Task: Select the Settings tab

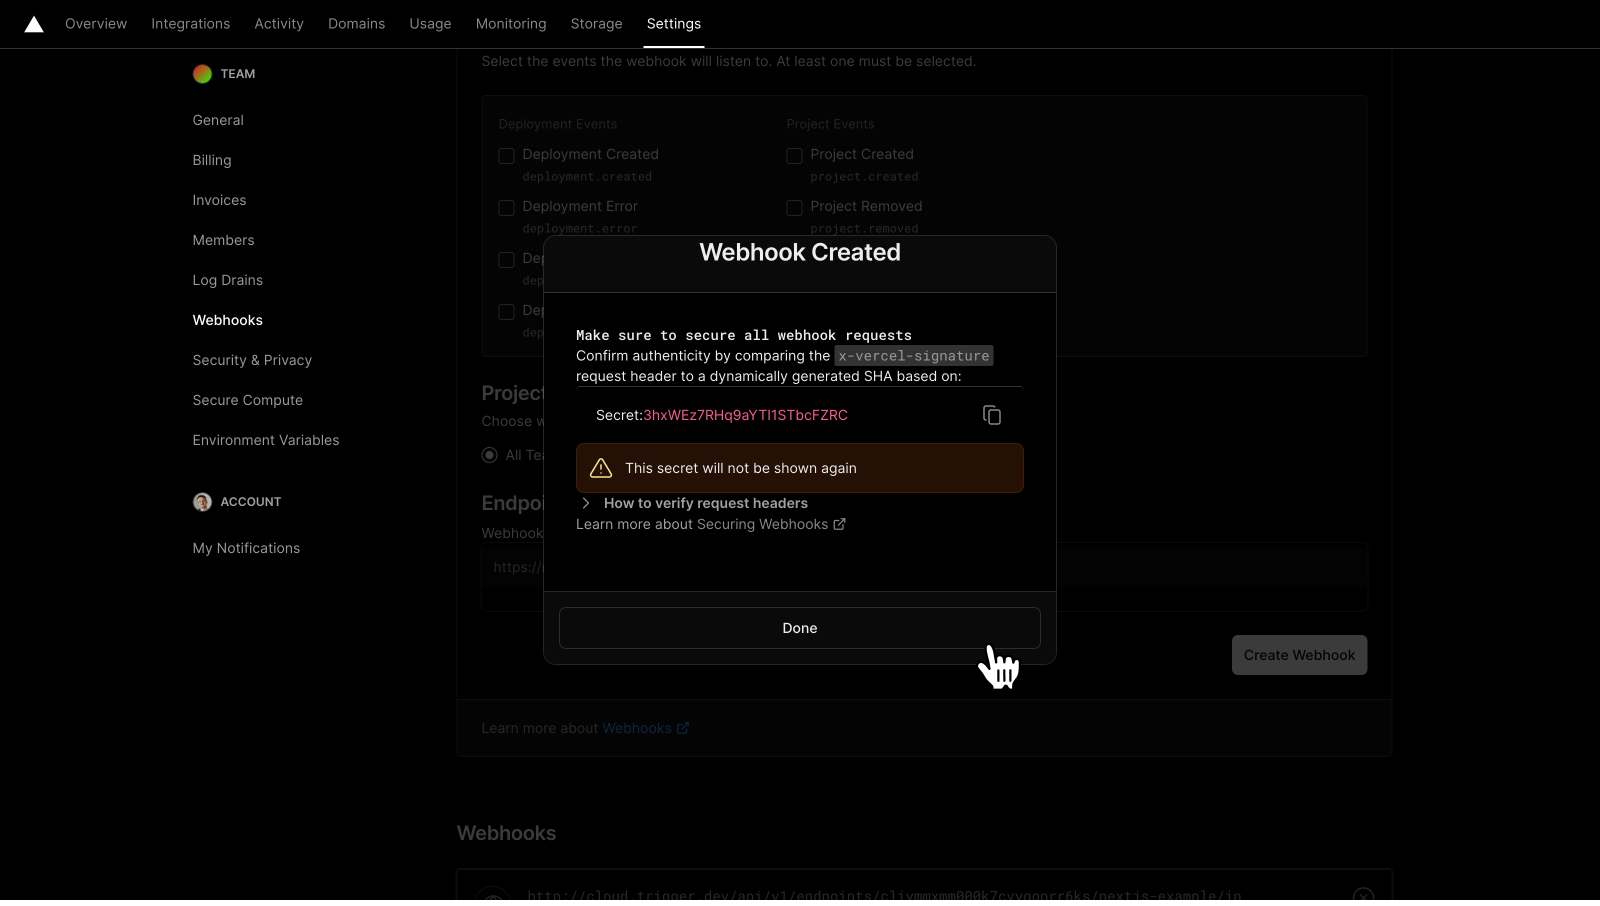Action: [x=674, y=24]
